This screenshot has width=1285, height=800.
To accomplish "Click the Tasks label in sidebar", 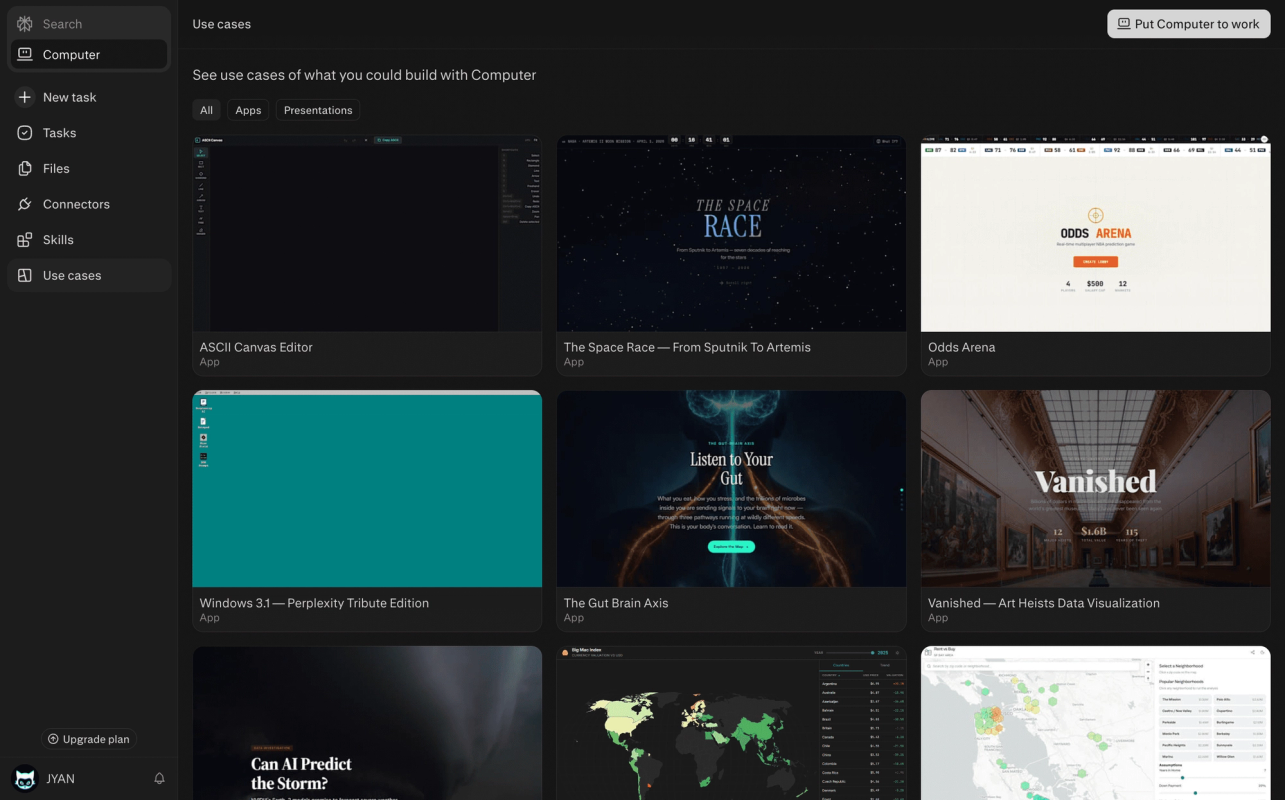I will (59, 133).
